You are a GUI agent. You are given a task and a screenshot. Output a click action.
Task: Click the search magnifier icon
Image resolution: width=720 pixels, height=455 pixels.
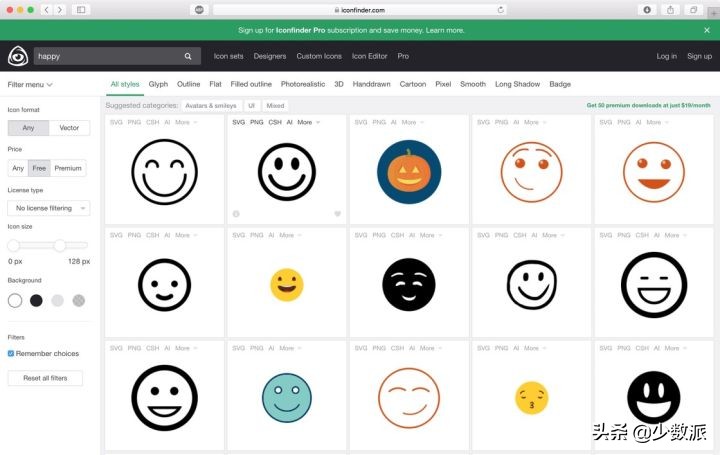point(188,57)
